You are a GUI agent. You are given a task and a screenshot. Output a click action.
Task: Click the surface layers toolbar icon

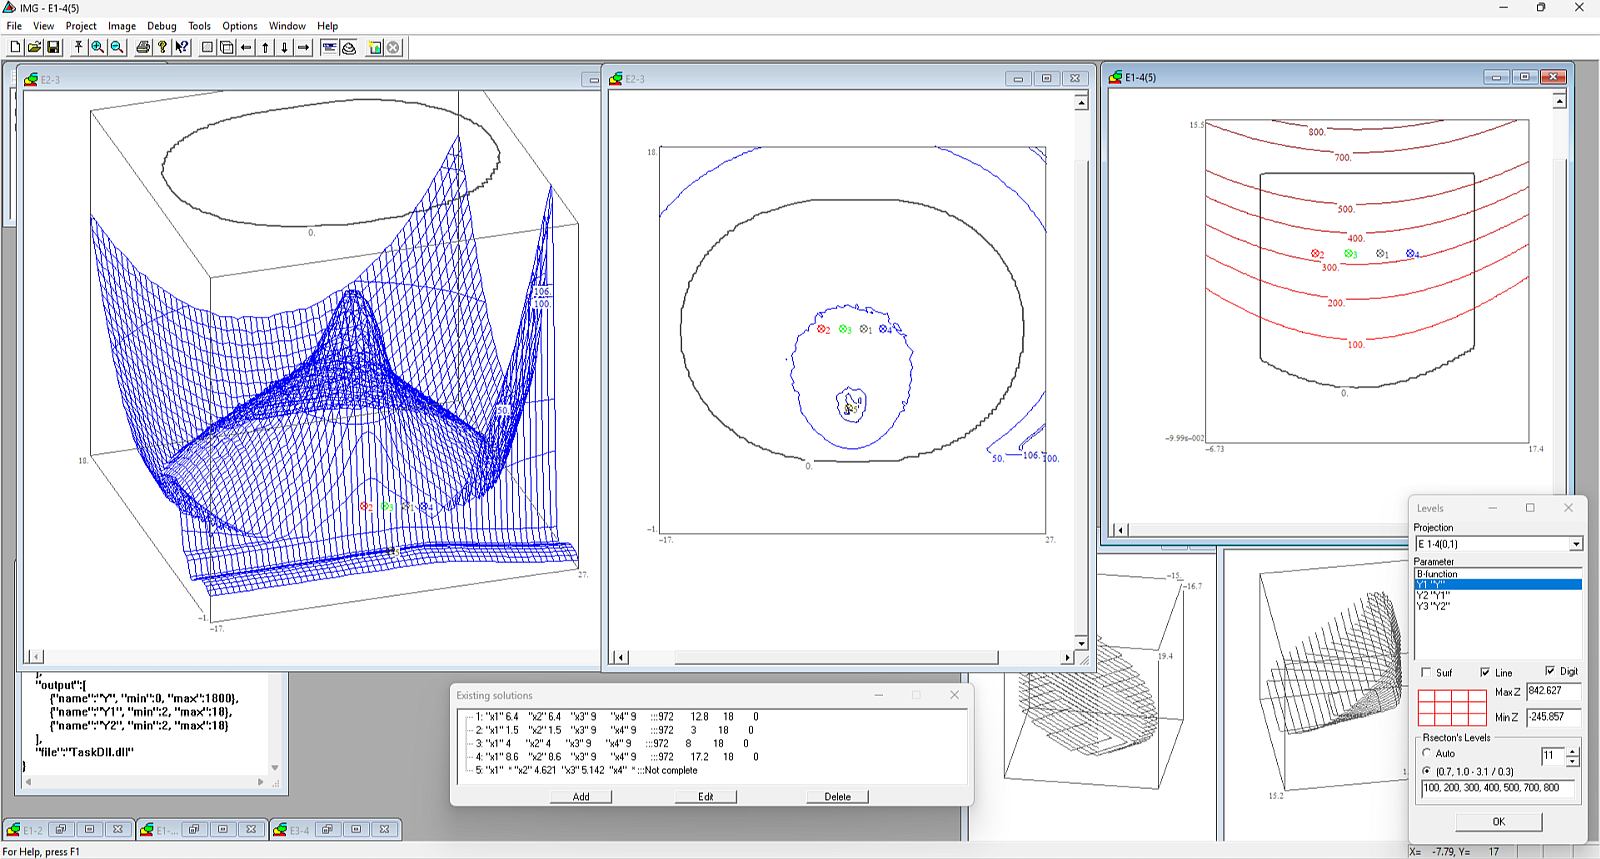pos(349,47)
